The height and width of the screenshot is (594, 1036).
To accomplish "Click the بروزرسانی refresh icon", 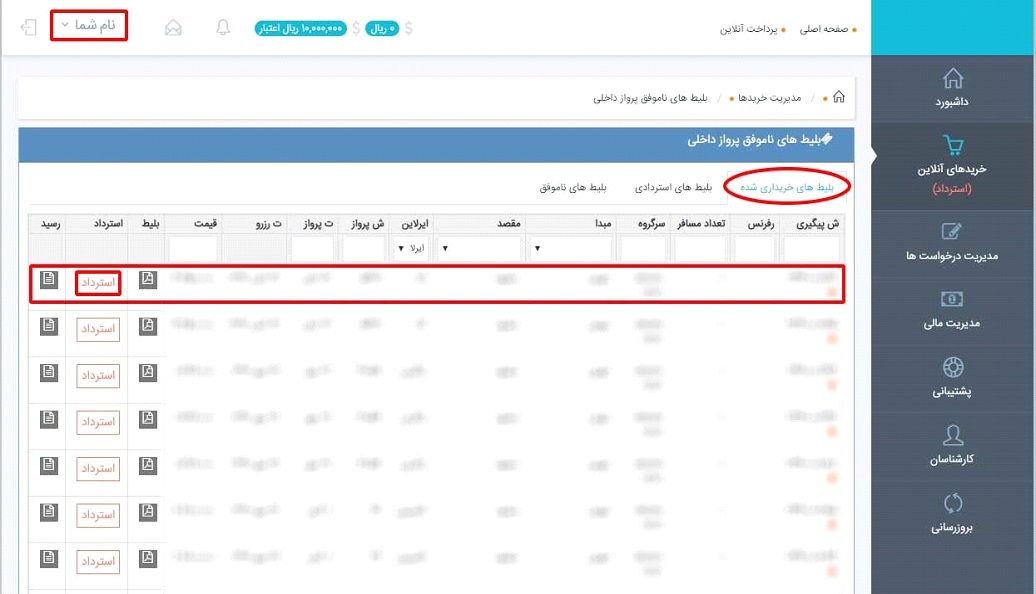I will [x=953, y=504].
